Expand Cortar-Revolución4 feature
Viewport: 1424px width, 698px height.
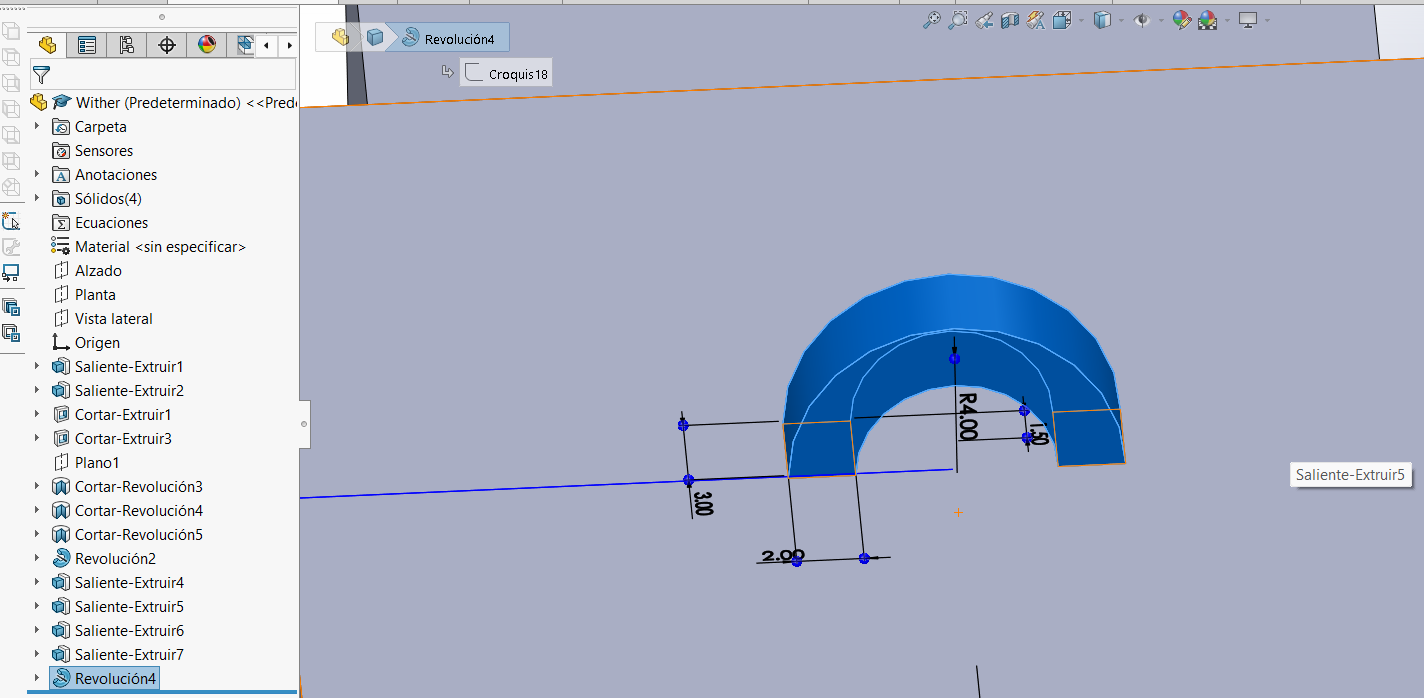[x=37, y=511]
